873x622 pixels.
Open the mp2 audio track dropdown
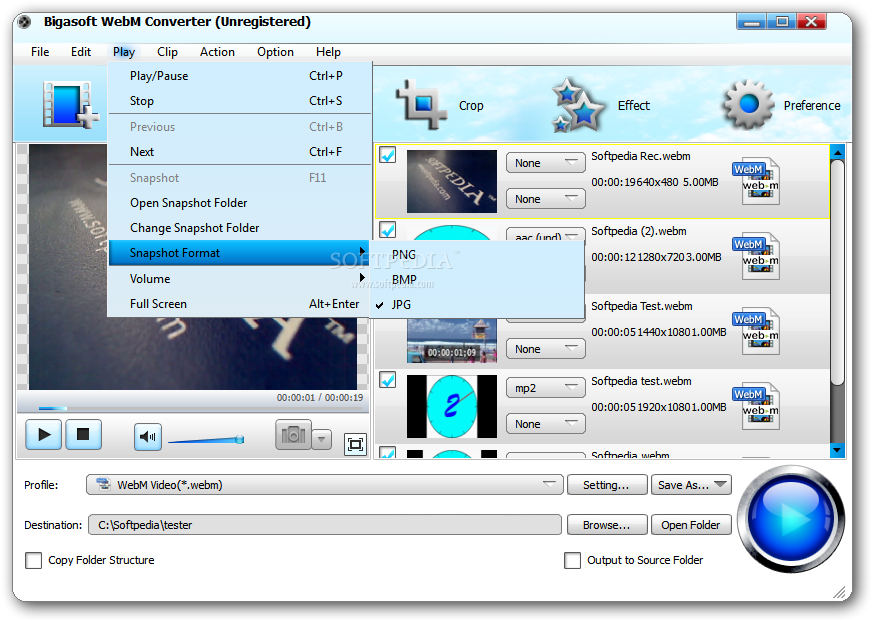coord(546,388)
